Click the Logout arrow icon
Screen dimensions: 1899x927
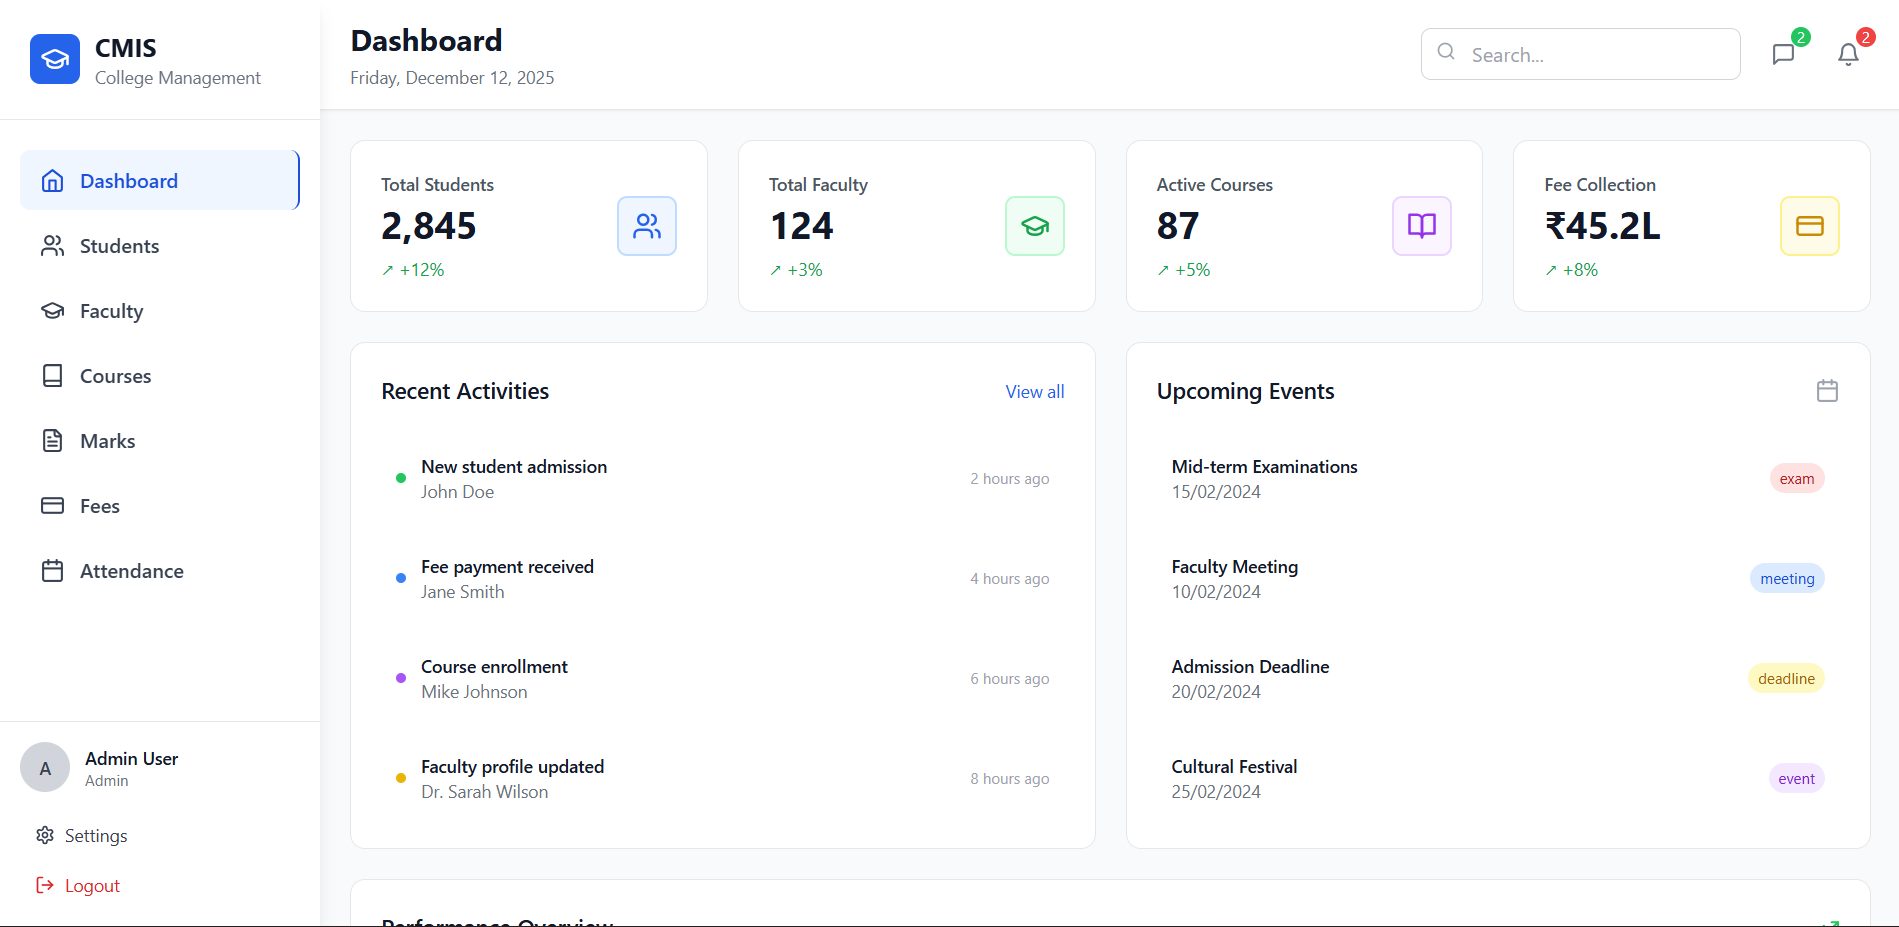tap(45, 885)
